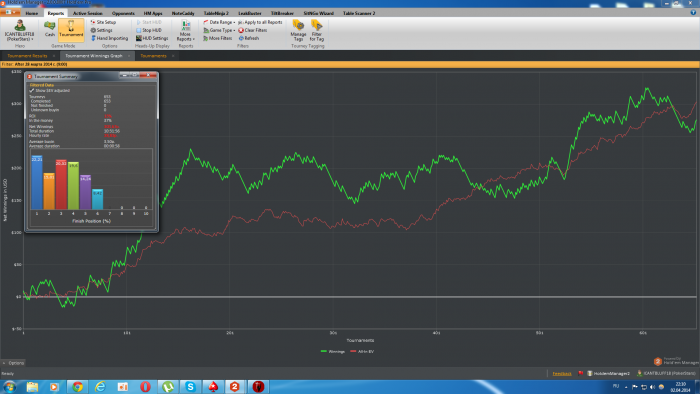Open the LeakBuster tab
The image size is (700, 394).
pyautogui.click(x=250, y=13)
